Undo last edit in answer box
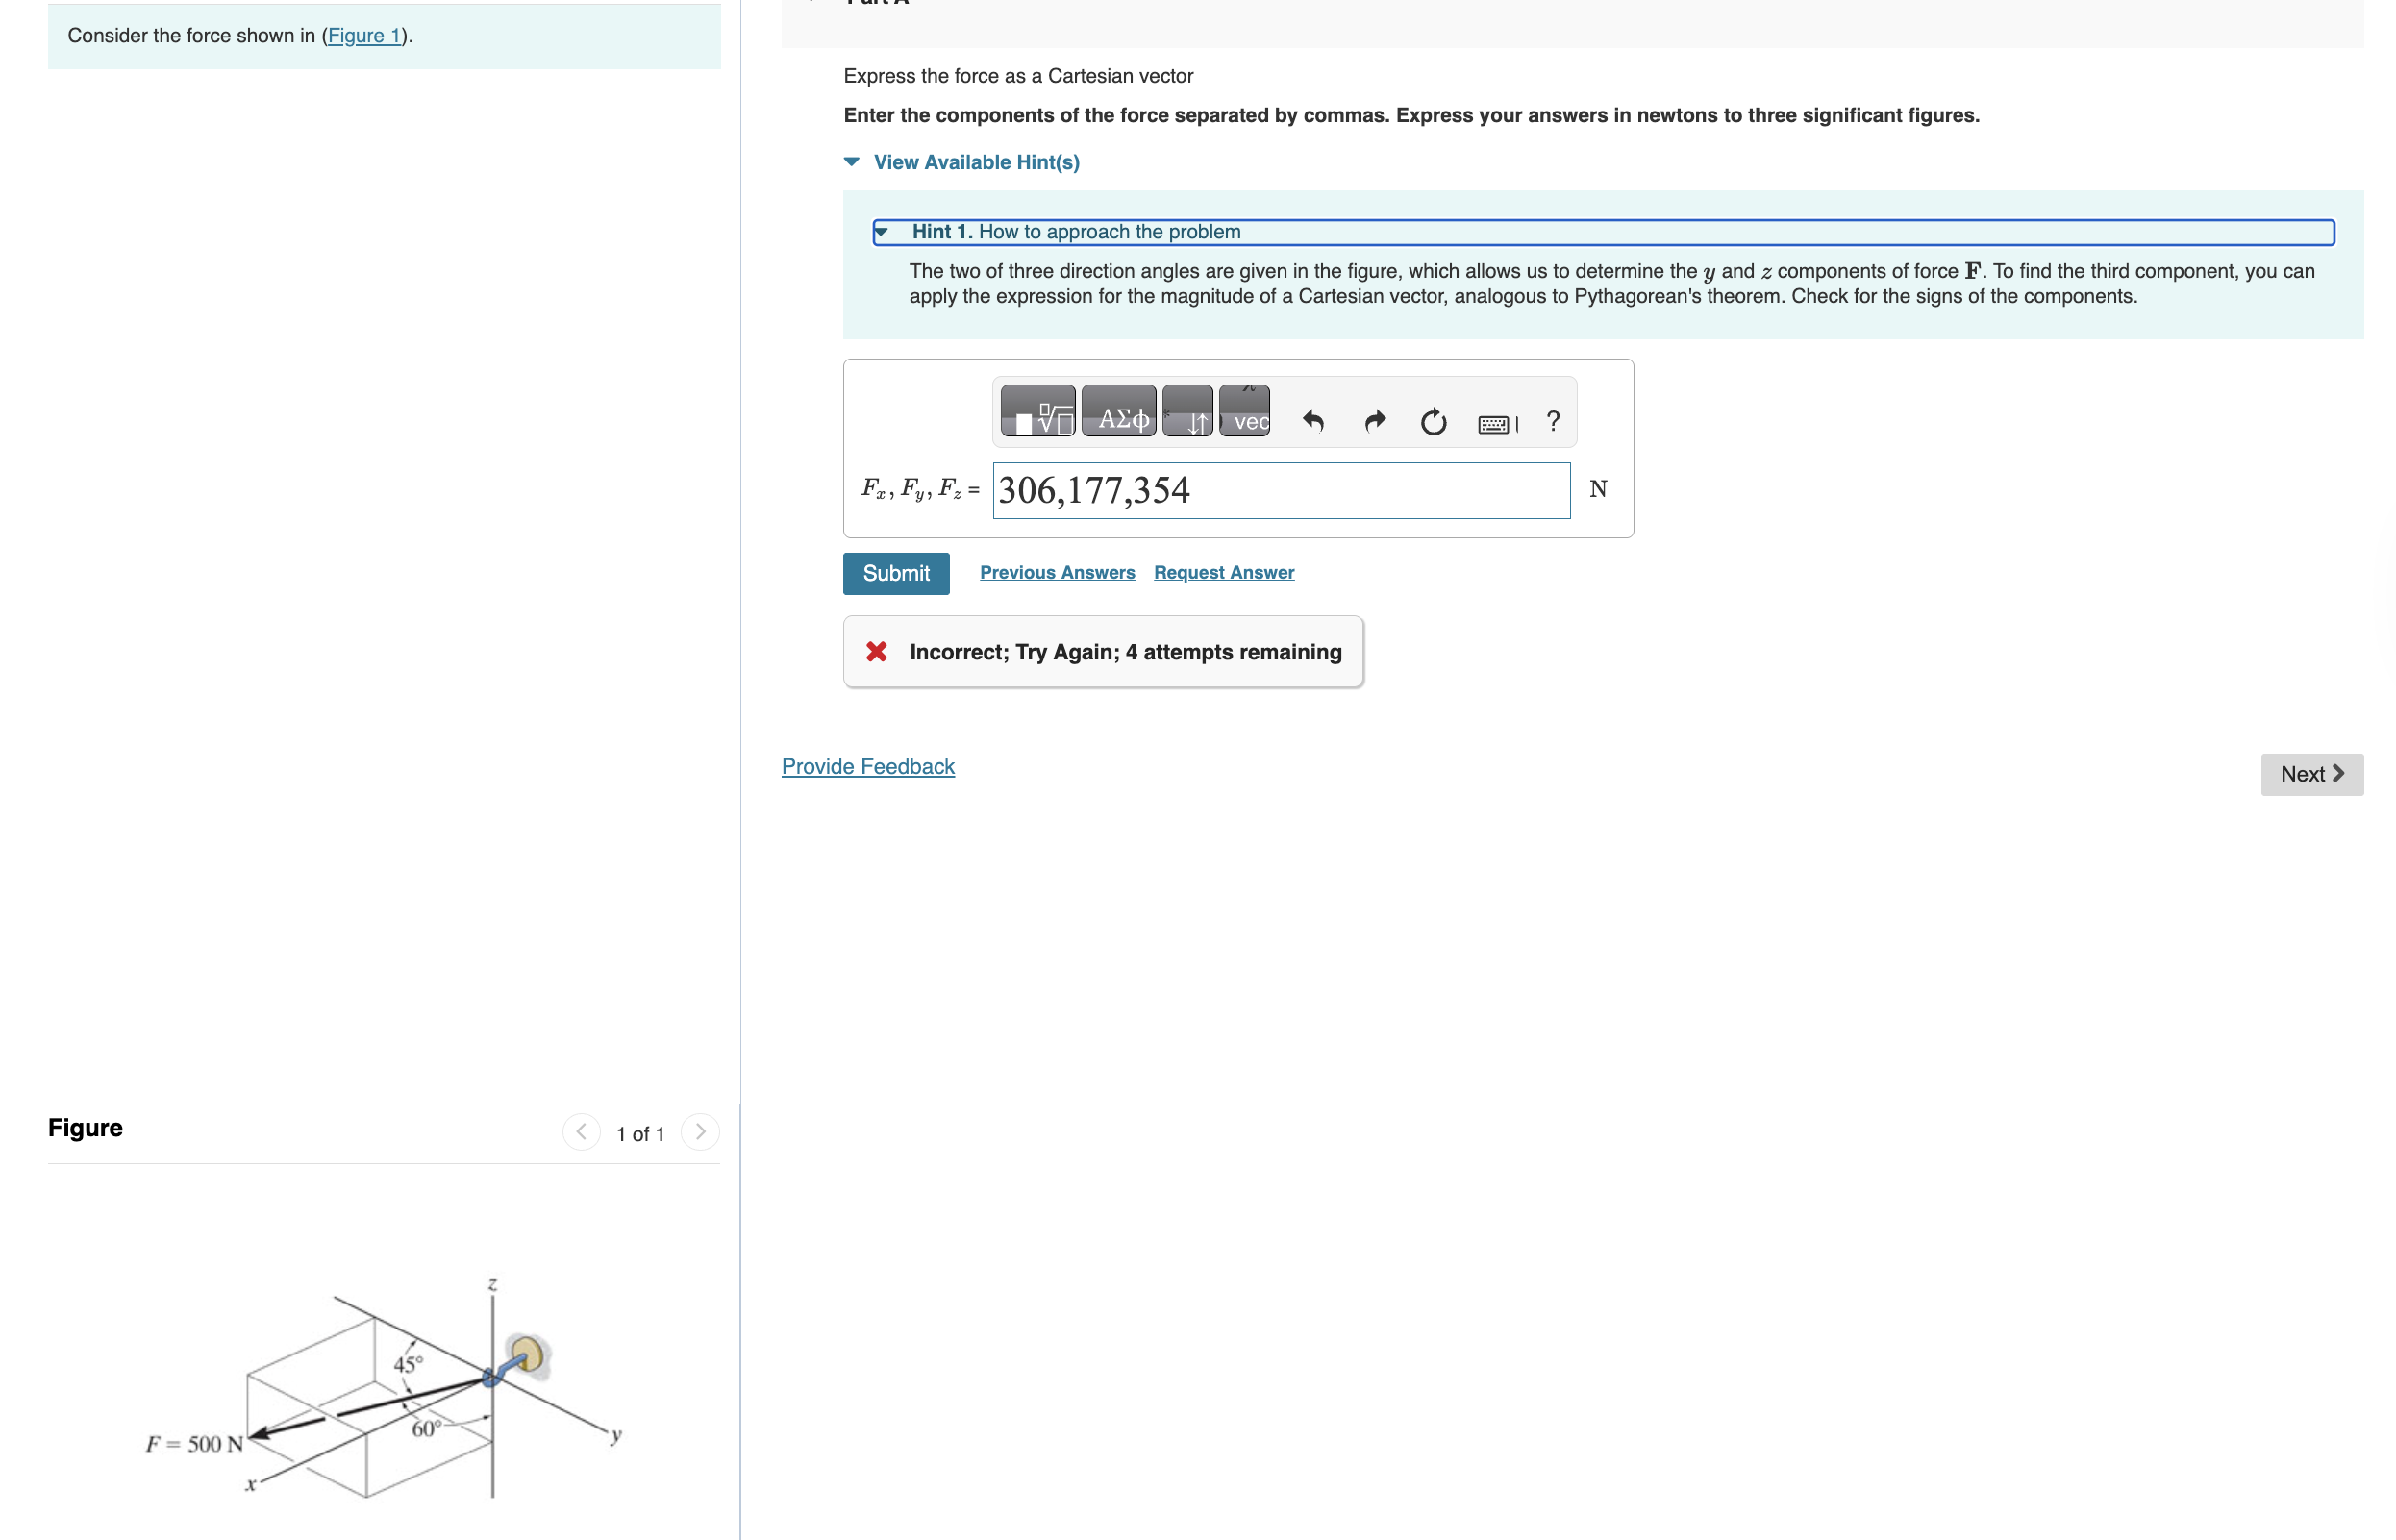The image size is (2396, 1540). (x=1313, y=421)
